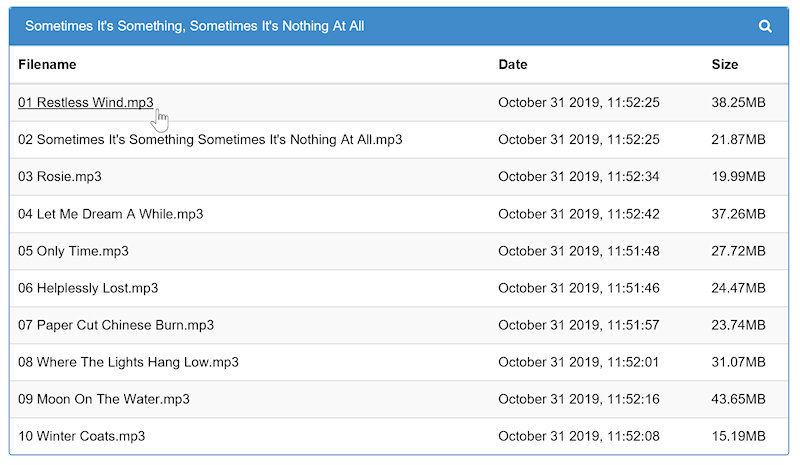Image resolution: width=800 pixels, height=465 pixels.
Task: Select 09 Moon On The Water.mp3
Action: click(104, 399)
